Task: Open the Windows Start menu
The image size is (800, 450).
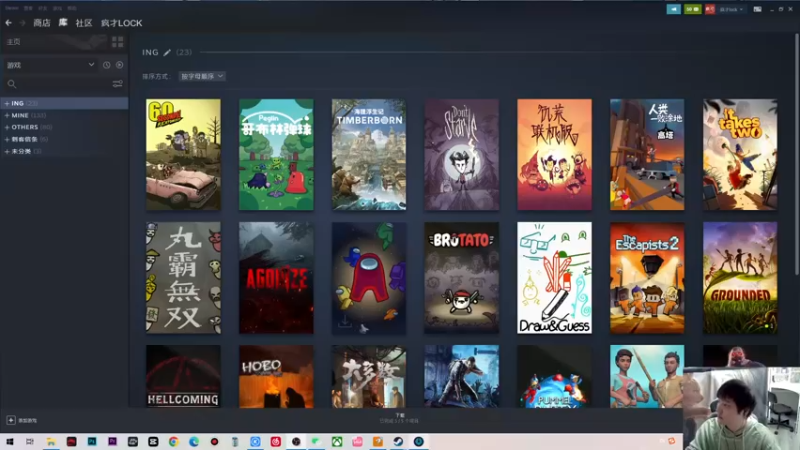Action: tap(10, 441)
